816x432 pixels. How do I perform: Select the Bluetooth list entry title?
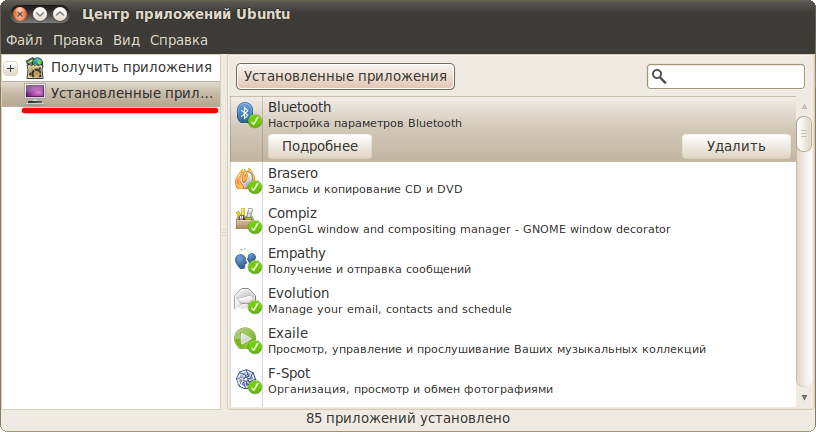(300, 107)
